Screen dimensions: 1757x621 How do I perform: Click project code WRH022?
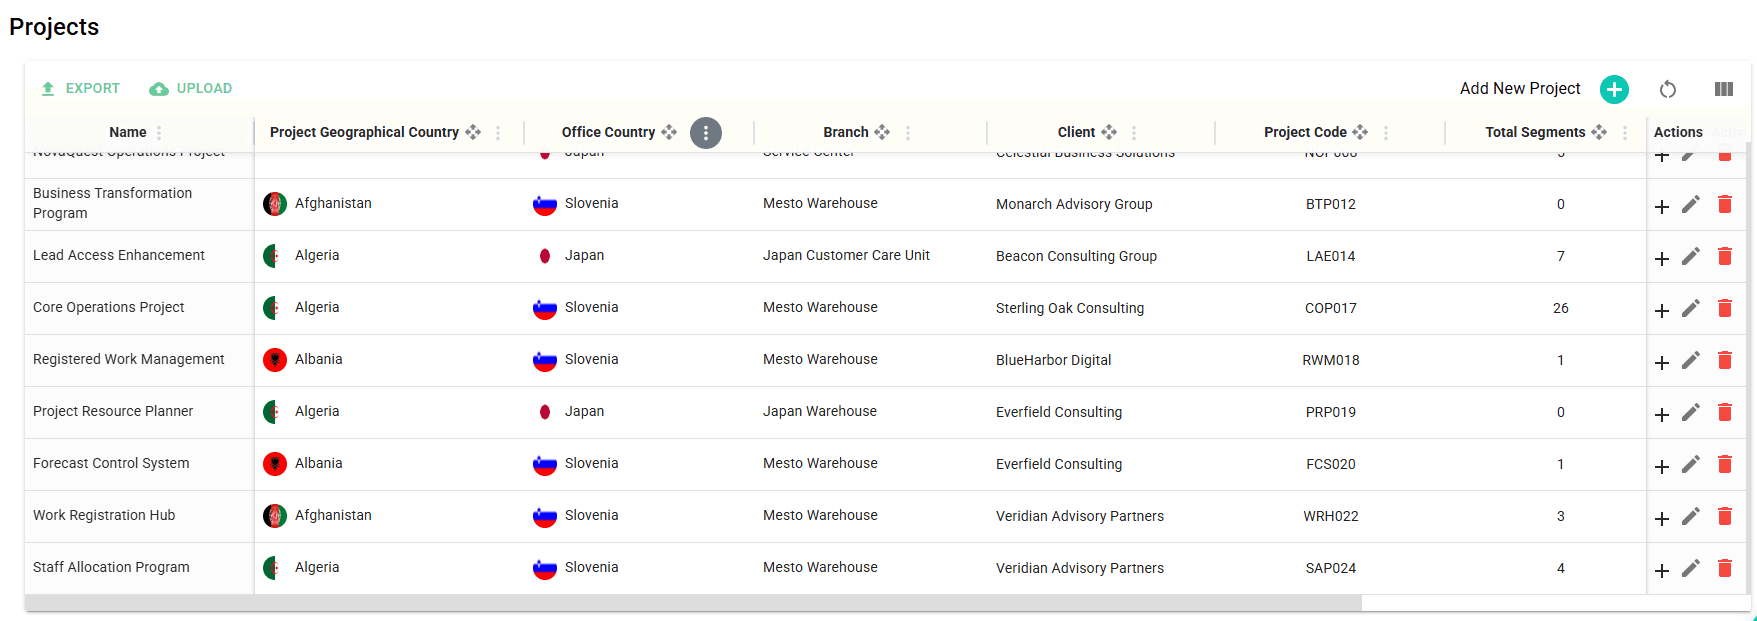(1331, 516)
